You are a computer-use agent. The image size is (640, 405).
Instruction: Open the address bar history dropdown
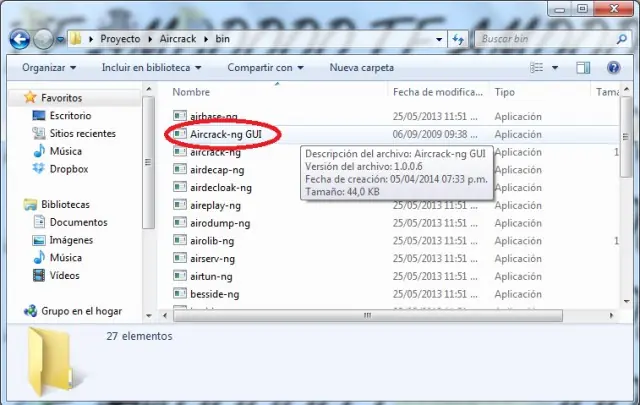(x=439, y=40)
